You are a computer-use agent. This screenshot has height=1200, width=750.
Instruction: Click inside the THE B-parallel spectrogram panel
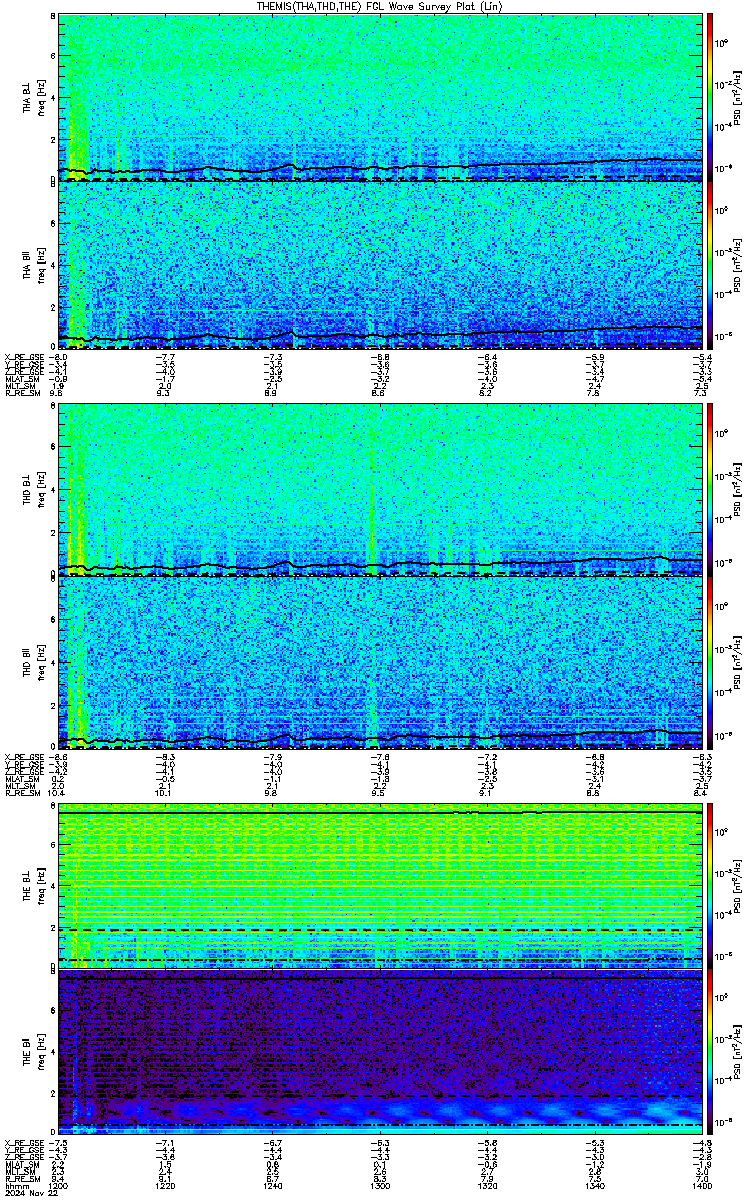(380, 1053)
